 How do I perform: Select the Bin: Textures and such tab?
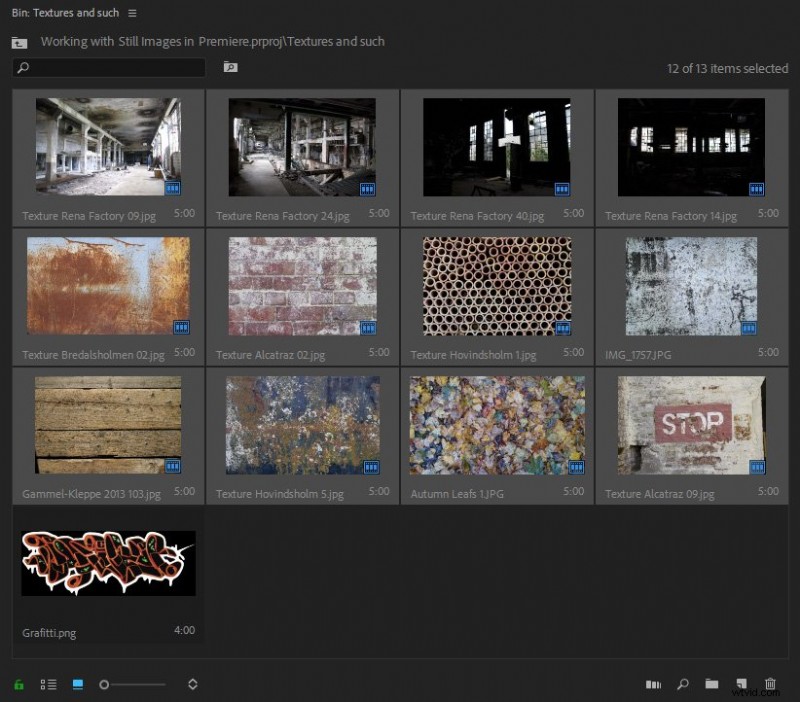(x=65, y=13)
